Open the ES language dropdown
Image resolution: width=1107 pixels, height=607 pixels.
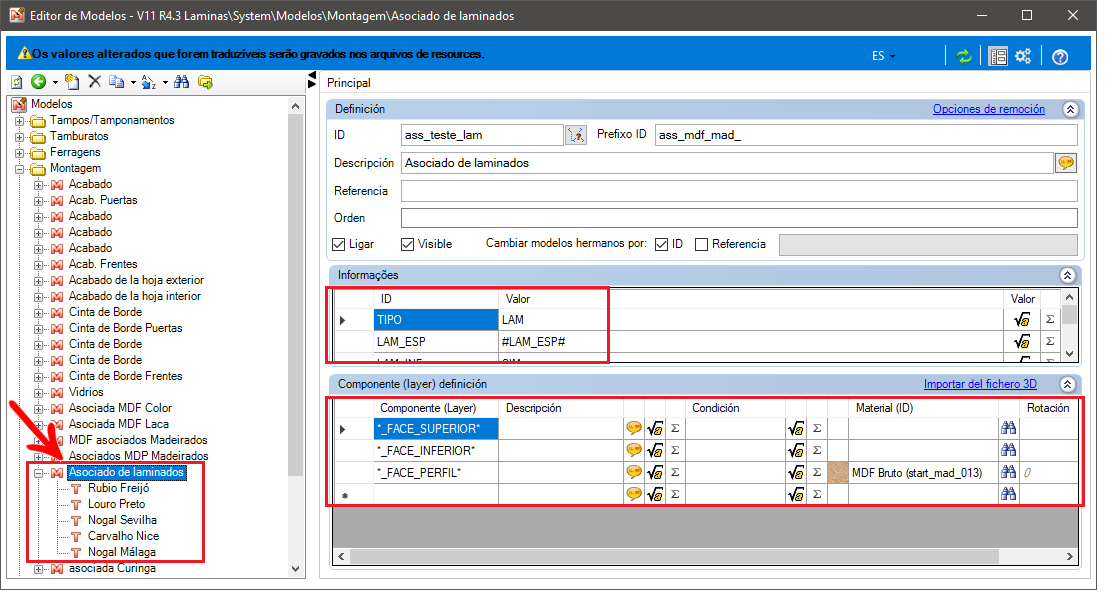click(883, 56)
